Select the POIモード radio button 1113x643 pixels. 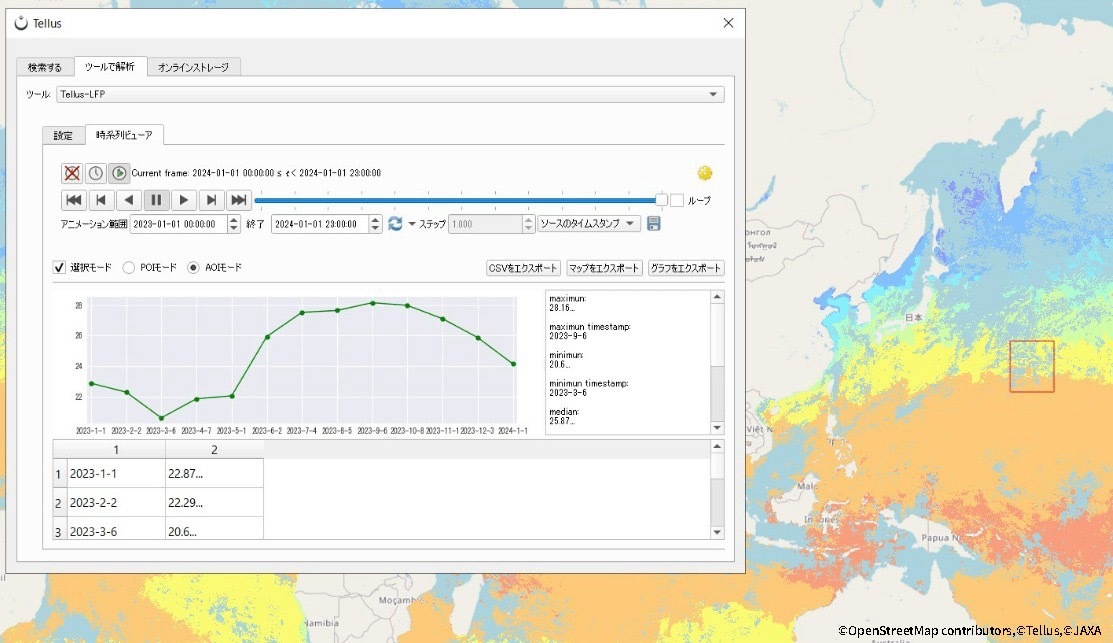(x=129, y=268)
